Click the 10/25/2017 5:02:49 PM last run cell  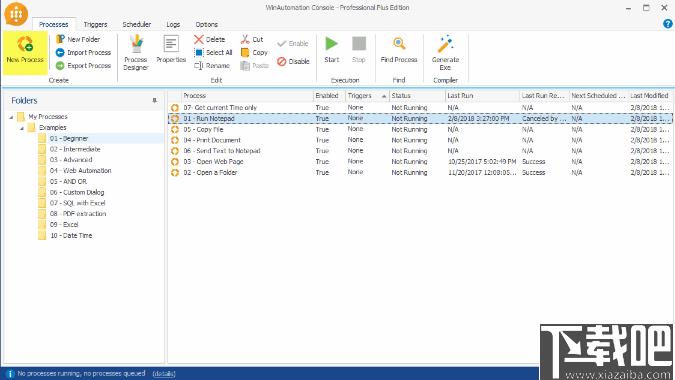point(482,162)
